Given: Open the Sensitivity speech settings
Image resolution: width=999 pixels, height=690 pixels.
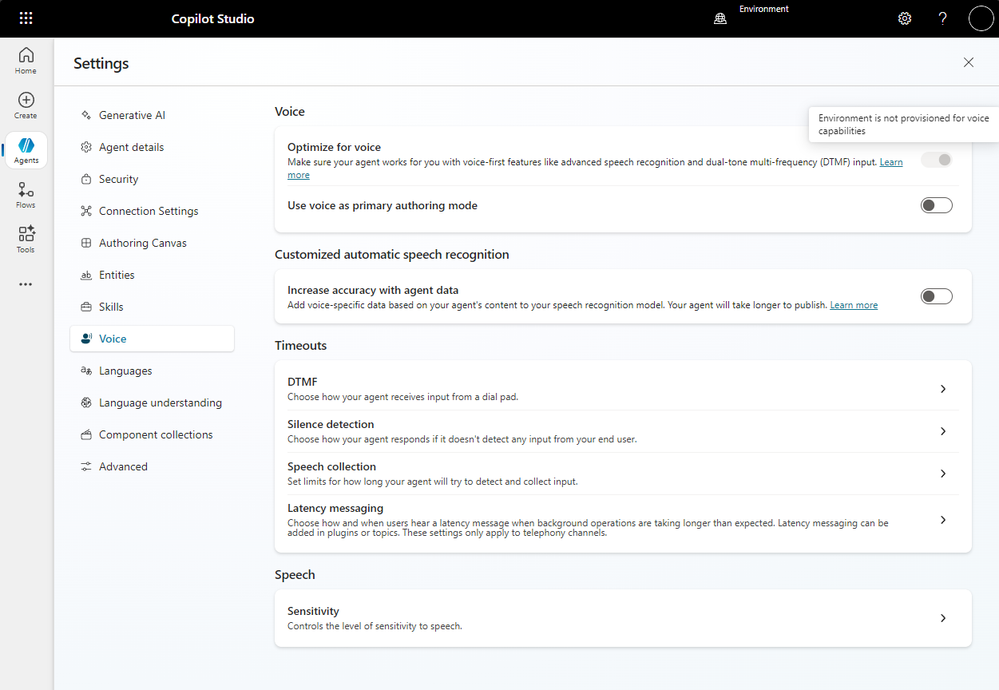Looking at the screenshot, I should (x=942, y=618).
